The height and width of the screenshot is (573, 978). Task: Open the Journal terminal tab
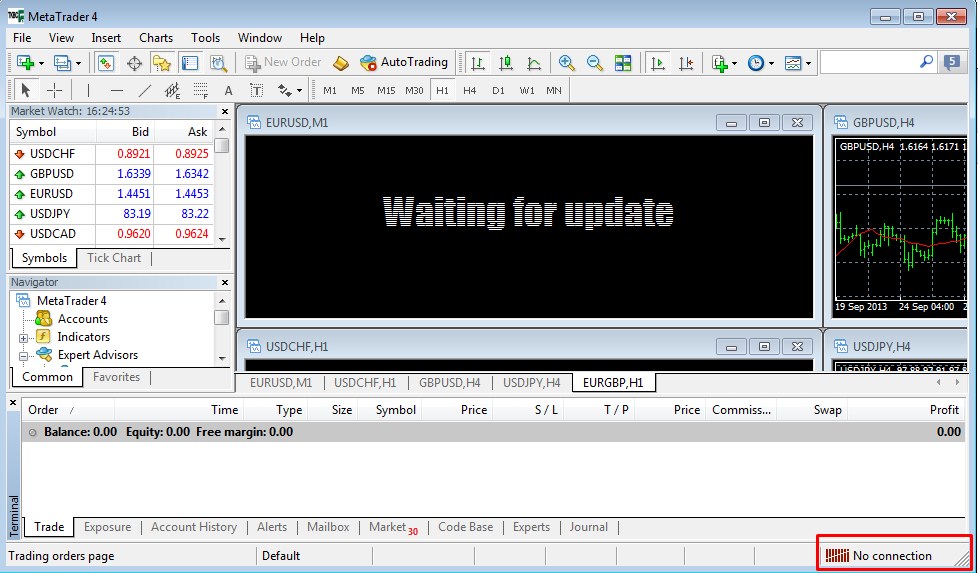pyautogui.click(x=588, y=527)
